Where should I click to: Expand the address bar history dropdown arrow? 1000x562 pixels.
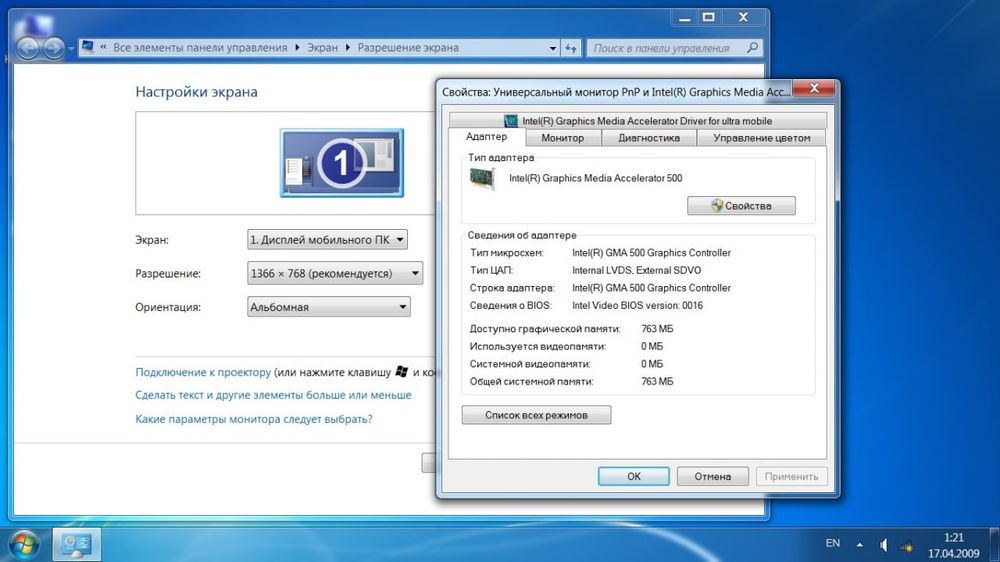(x=552, y=48)
